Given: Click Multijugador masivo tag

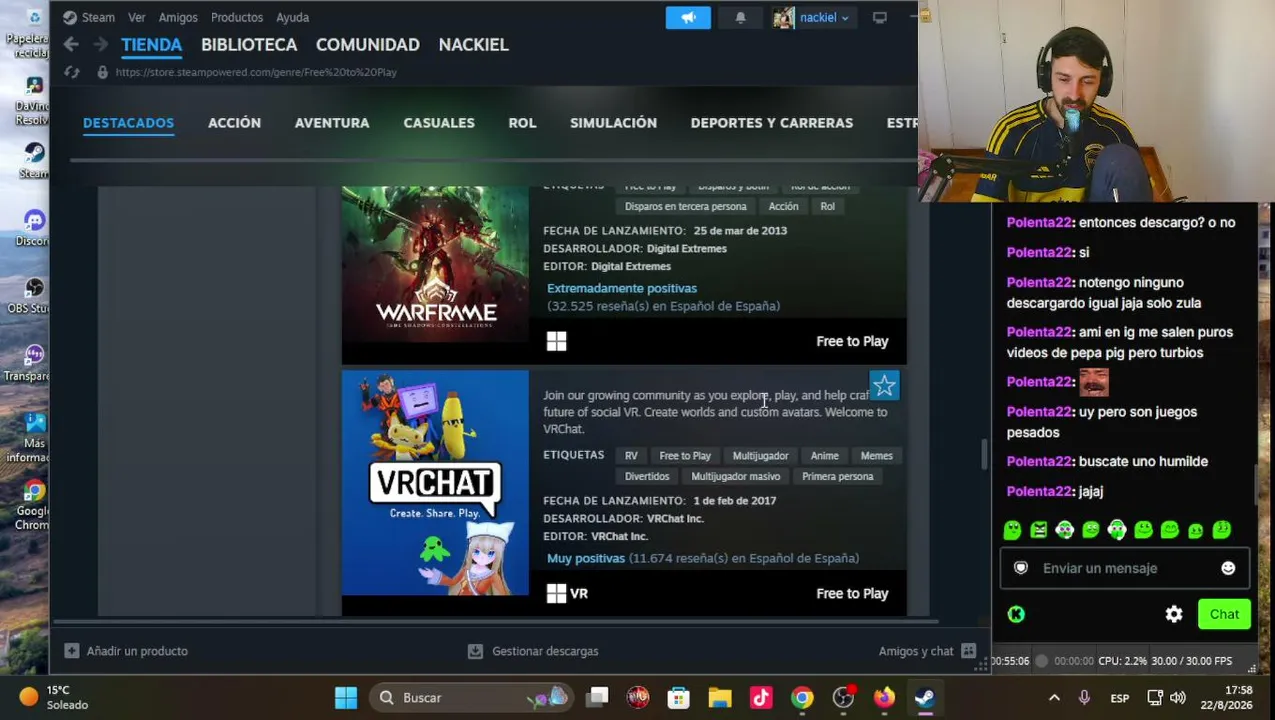Looking at the screenshot, I should tap(735, 477).
